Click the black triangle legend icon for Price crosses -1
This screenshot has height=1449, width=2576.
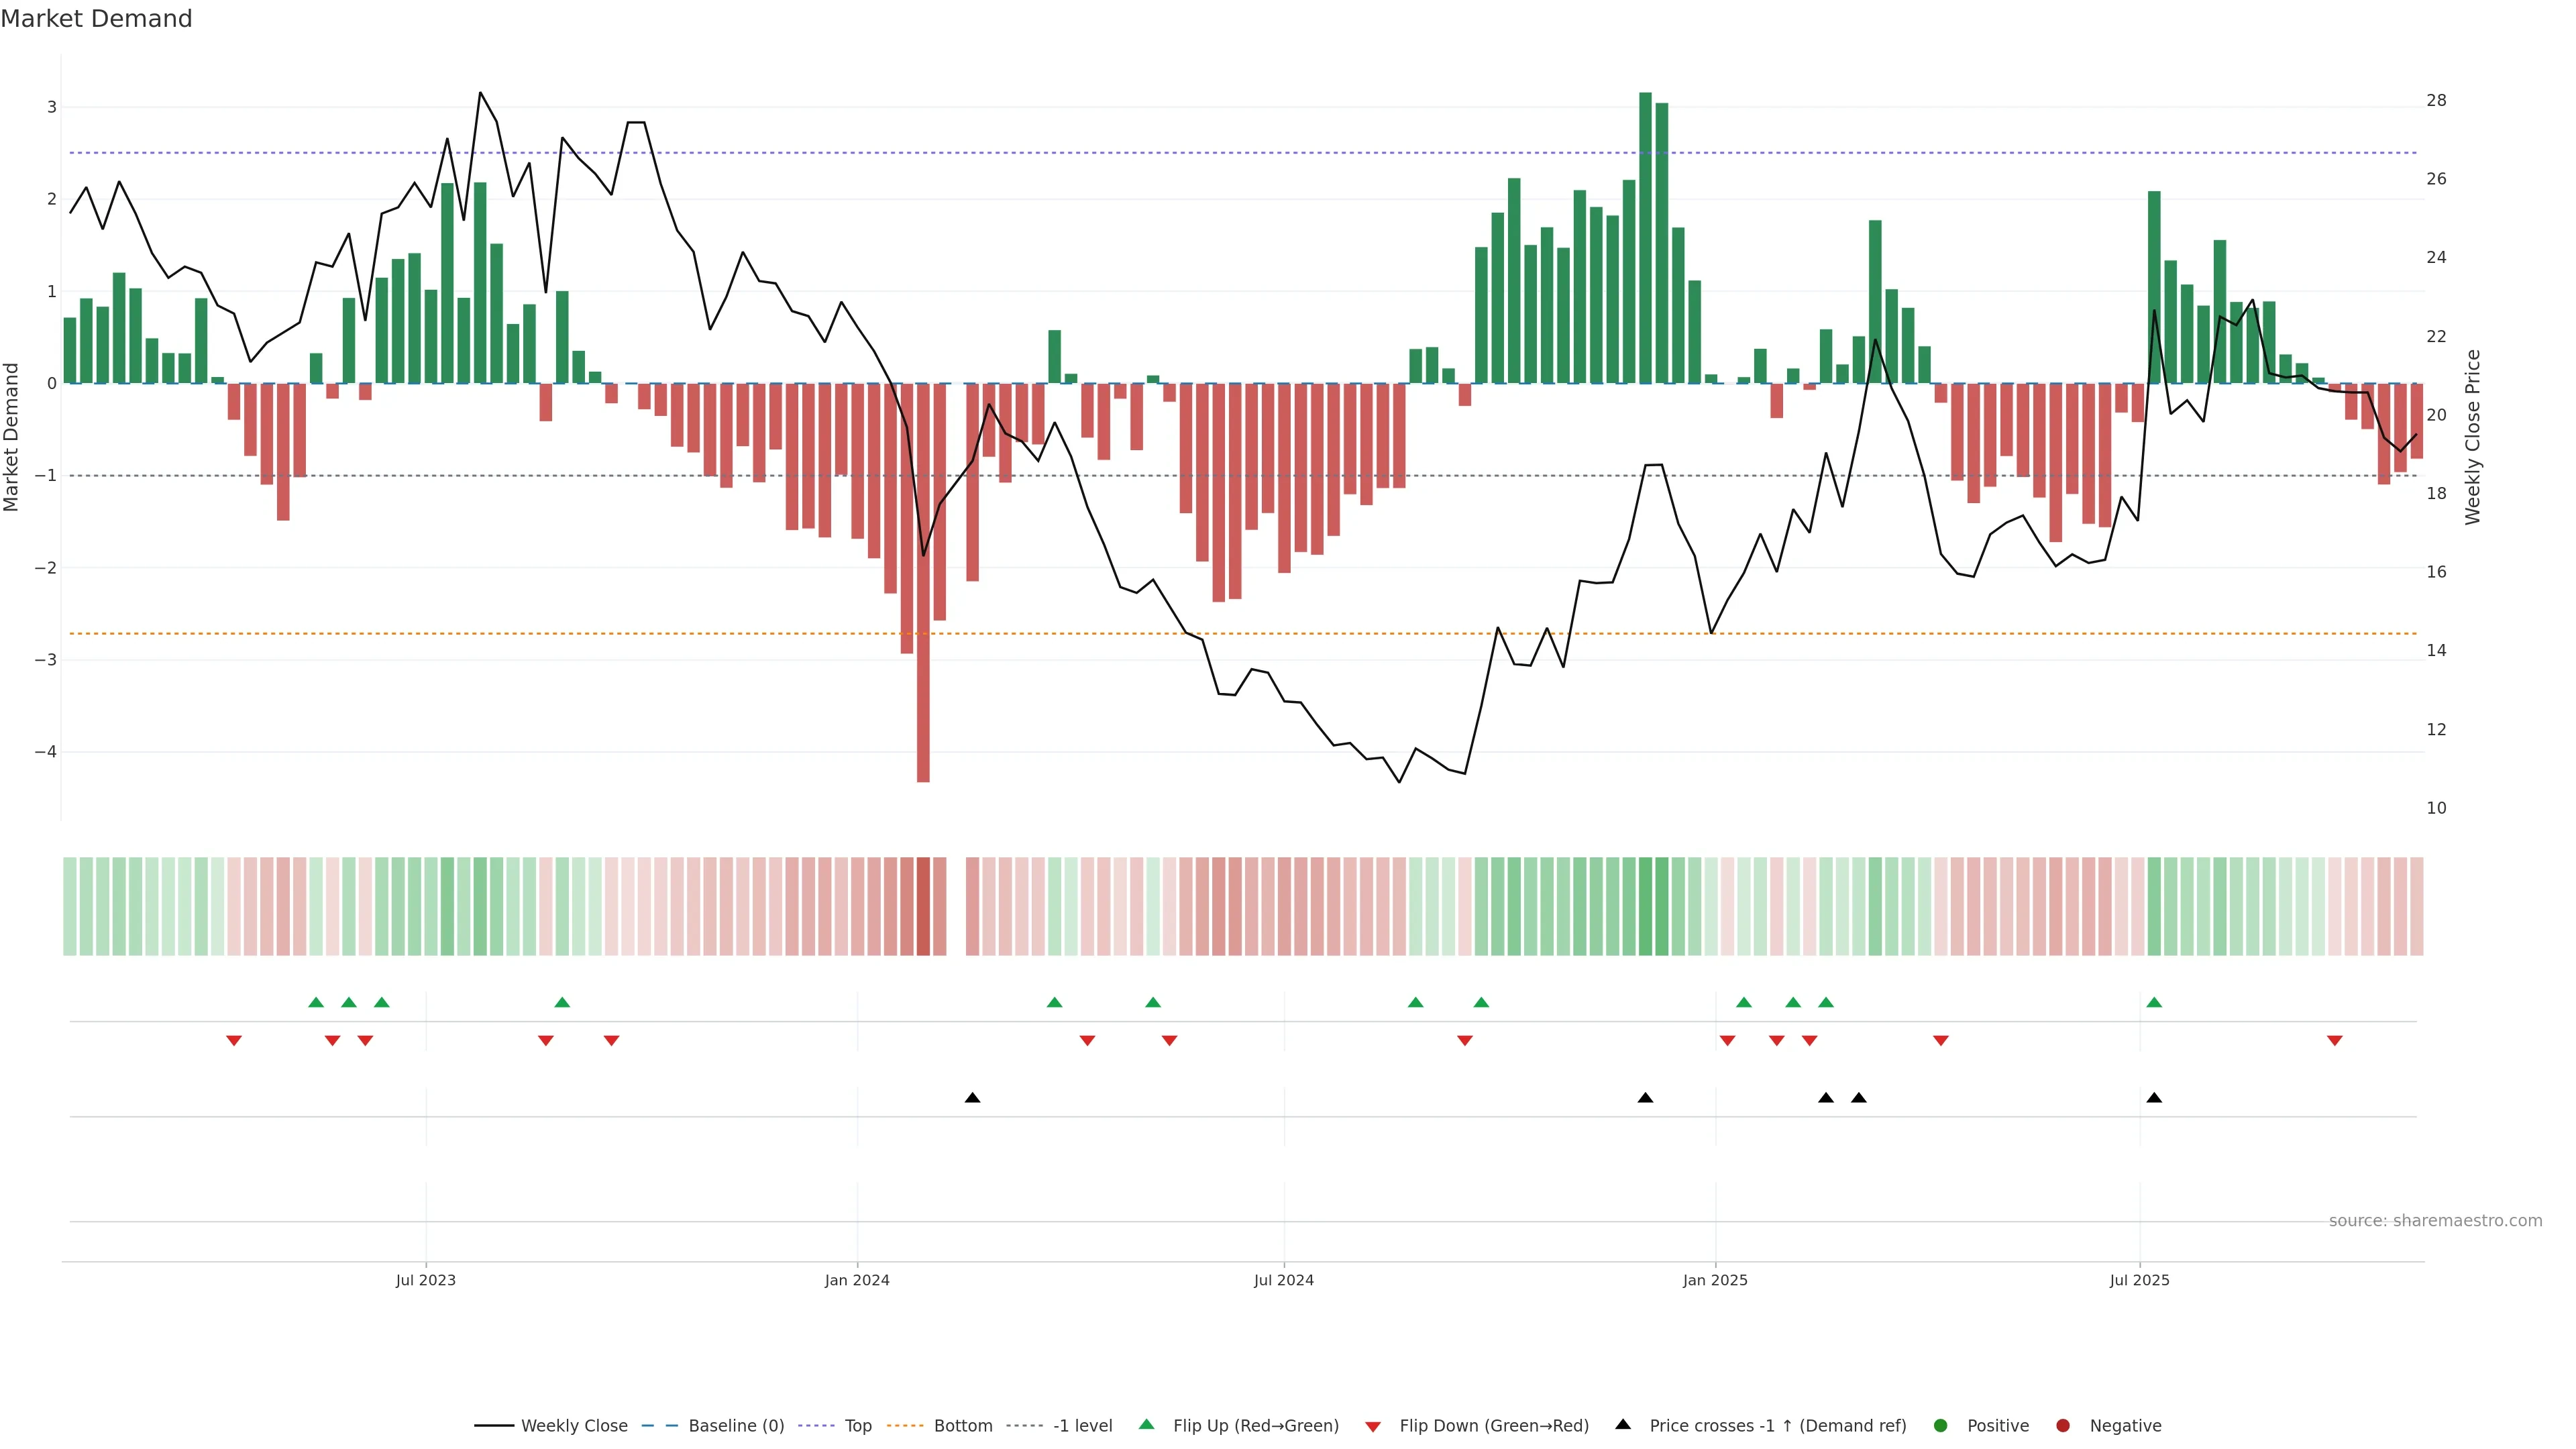1623,1424
